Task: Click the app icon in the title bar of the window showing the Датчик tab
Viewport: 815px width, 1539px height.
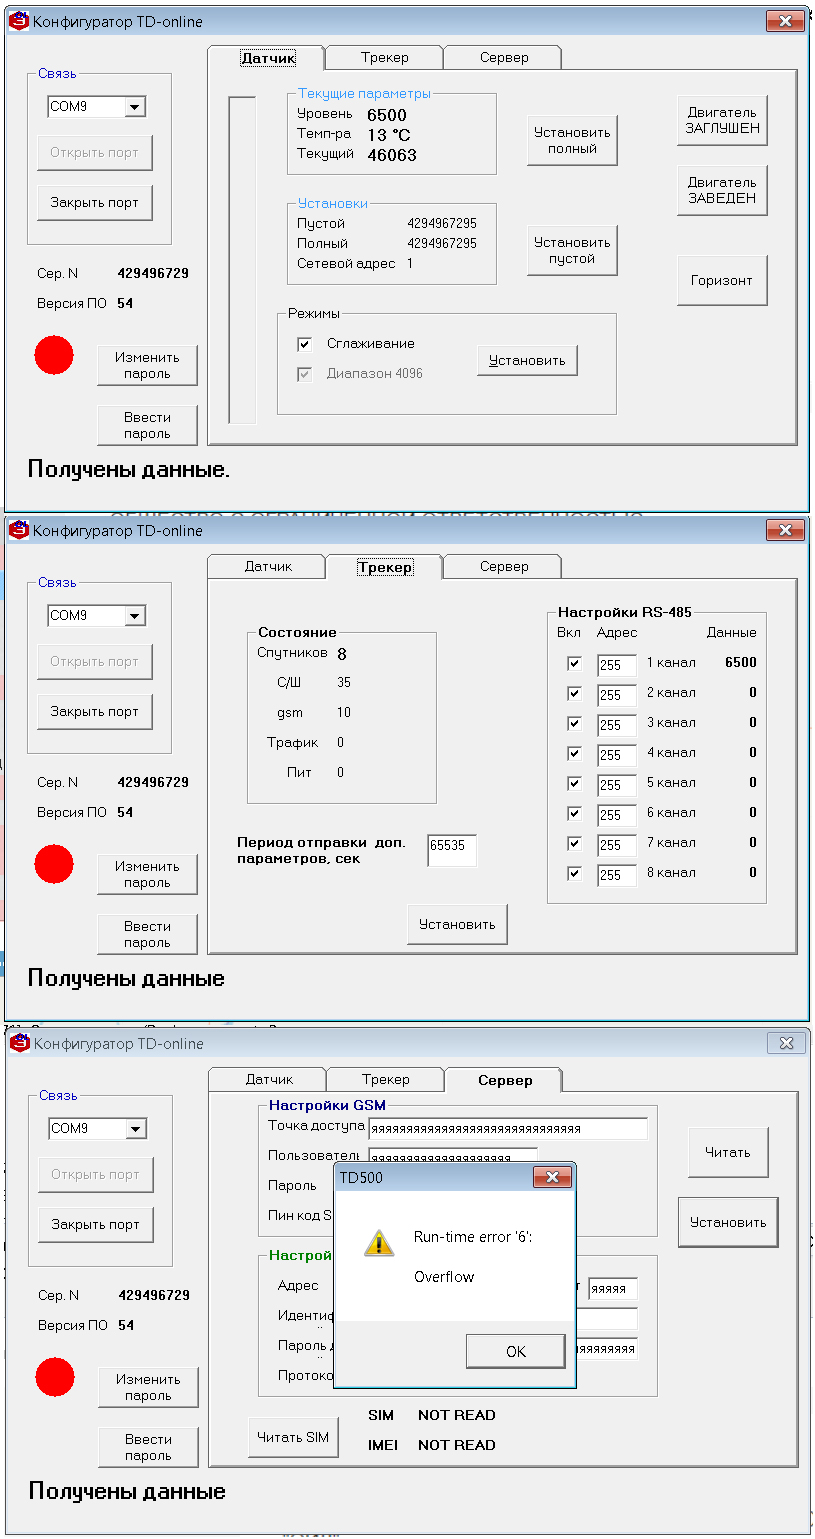Action: 19,21
